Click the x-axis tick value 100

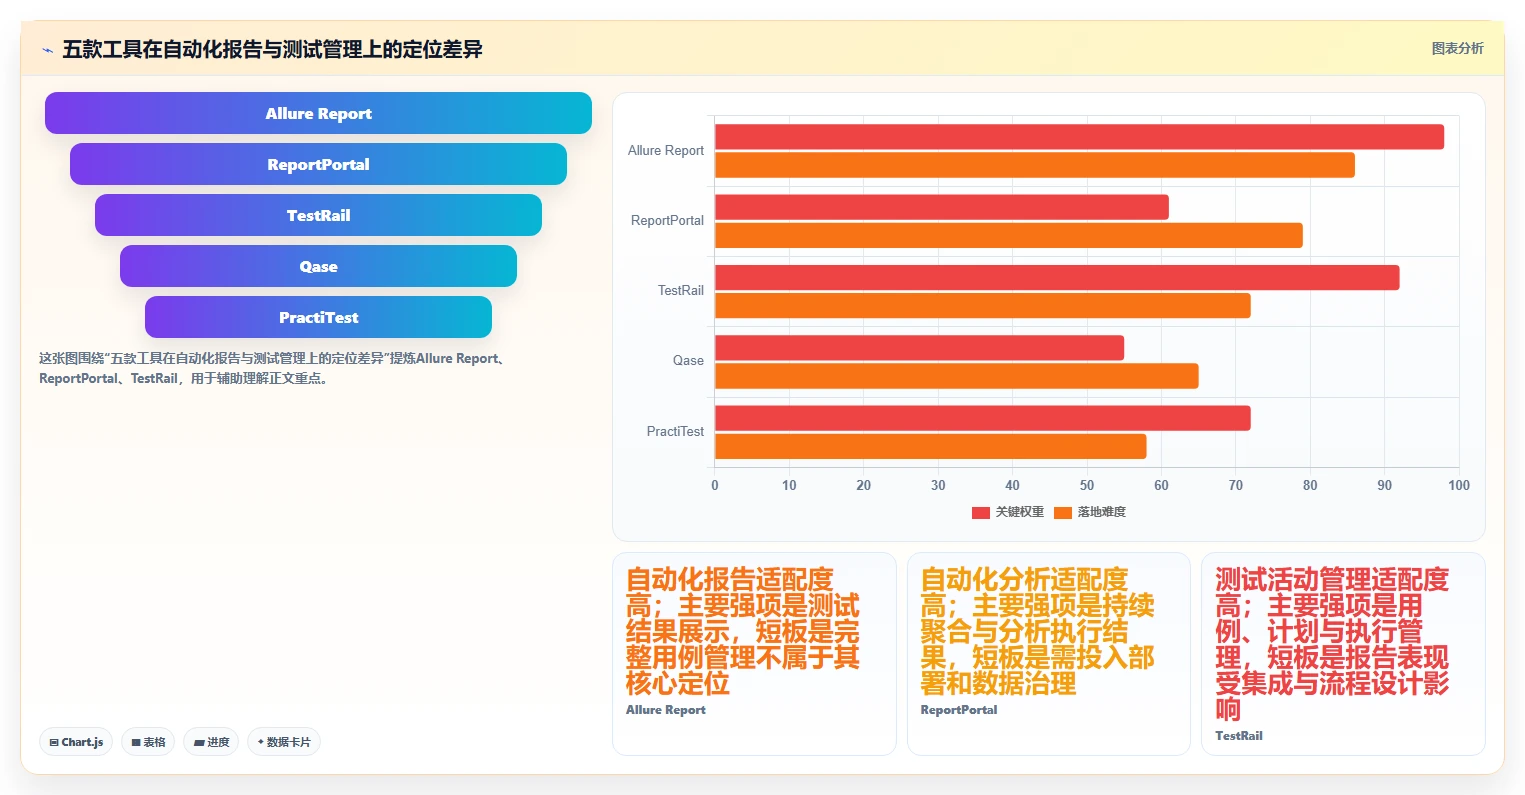point(1459,485)
